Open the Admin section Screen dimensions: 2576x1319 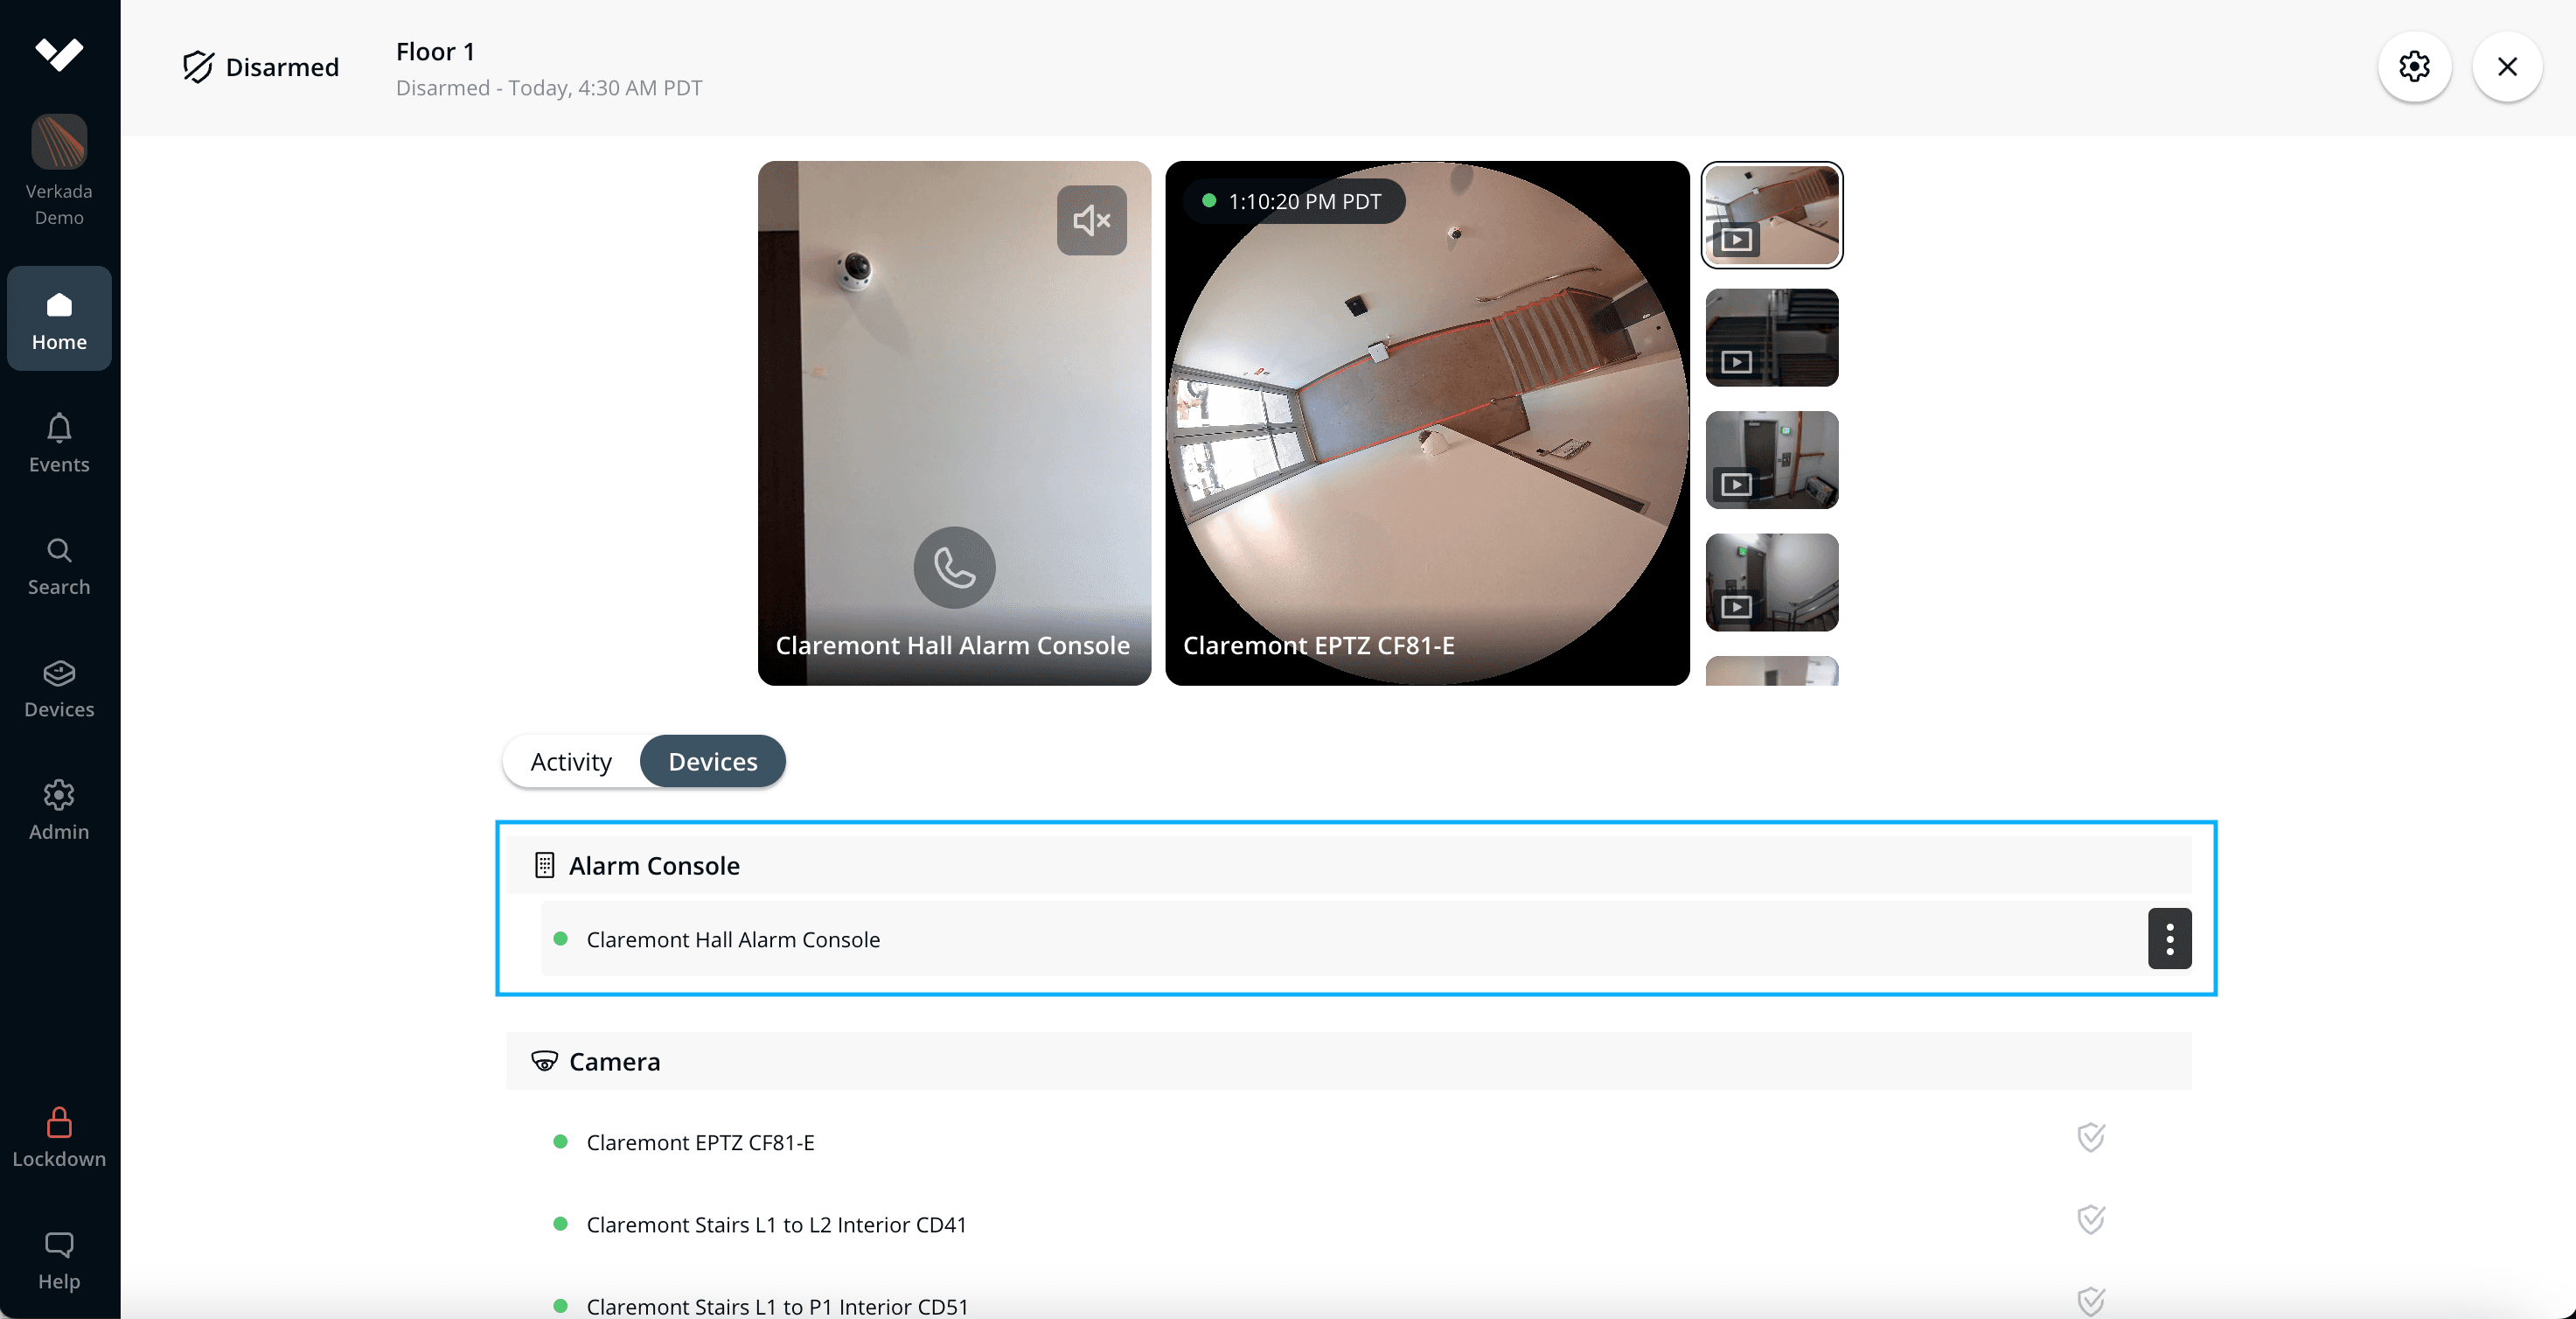[x=59, y=810]
